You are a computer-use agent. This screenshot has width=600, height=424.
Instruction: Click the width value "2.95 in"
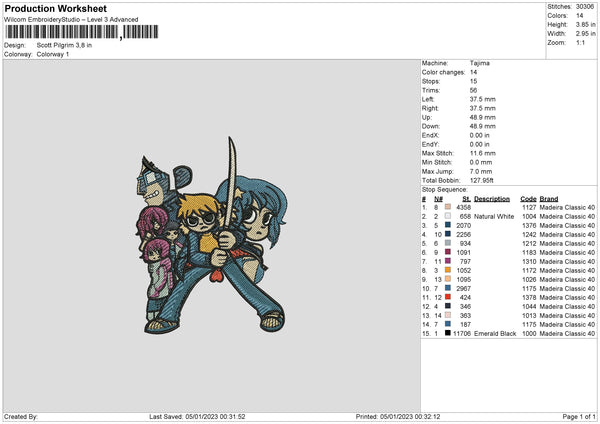click(585, 34)
